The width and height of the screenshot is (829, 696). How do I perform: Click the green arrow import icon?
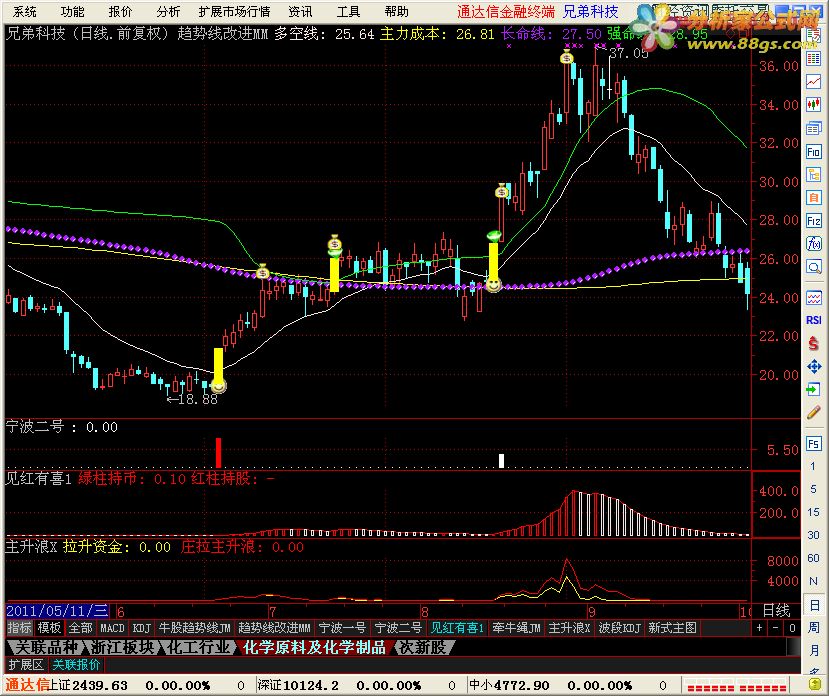point(814,390)
